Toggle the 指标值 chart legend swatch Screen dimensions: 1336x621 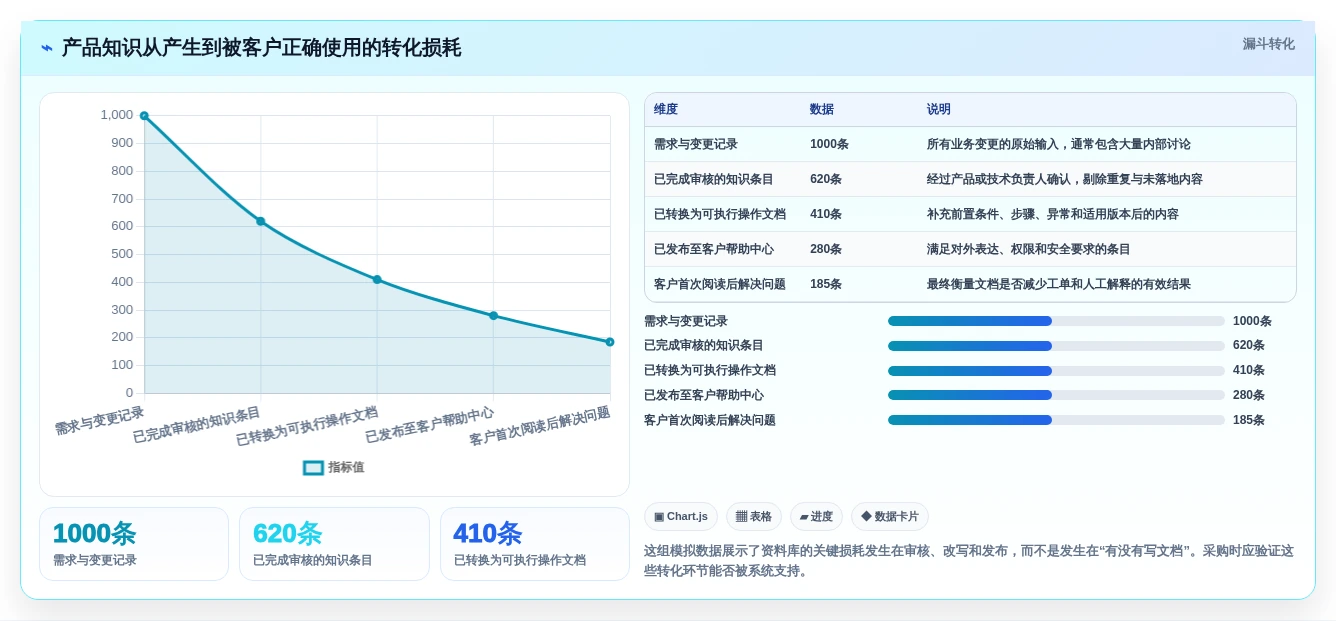click(313, 467)
